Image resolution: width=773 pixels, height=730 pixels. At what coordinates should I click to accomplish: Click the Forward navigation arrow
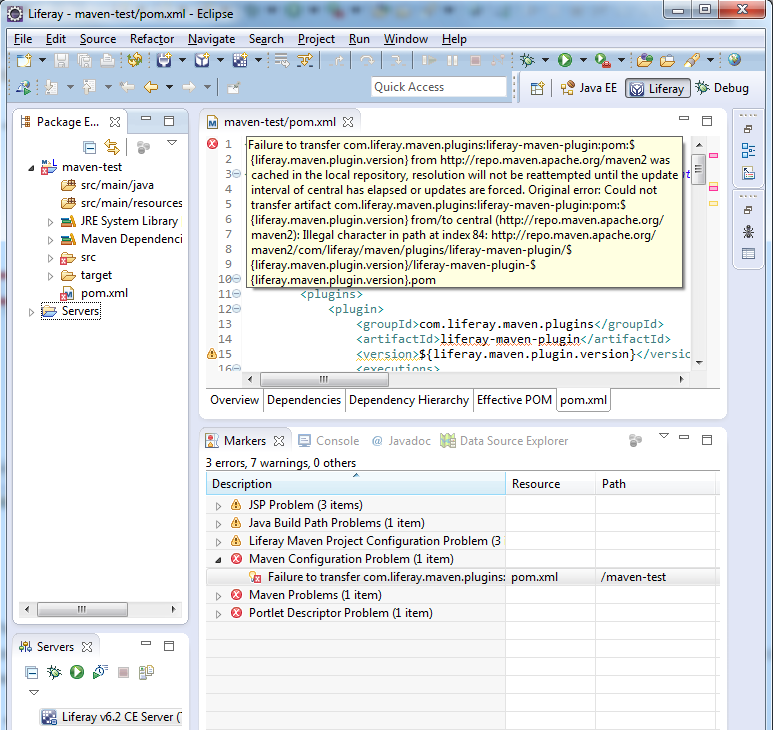(189, 87)
